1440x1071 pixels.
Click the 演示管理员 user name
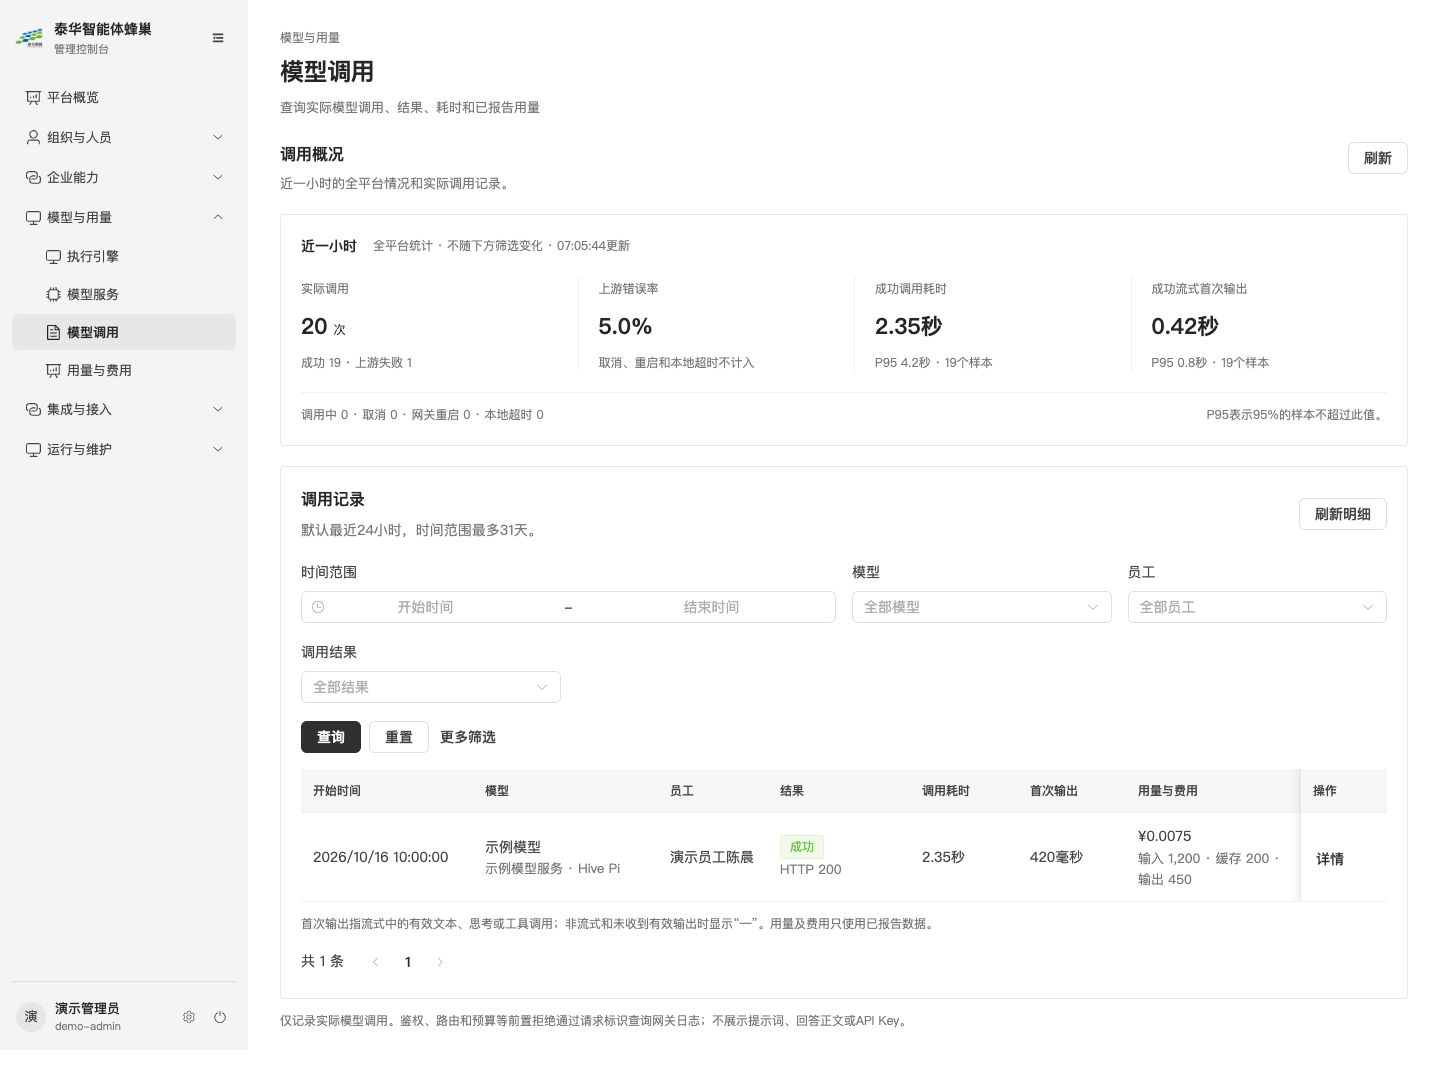87,1008
